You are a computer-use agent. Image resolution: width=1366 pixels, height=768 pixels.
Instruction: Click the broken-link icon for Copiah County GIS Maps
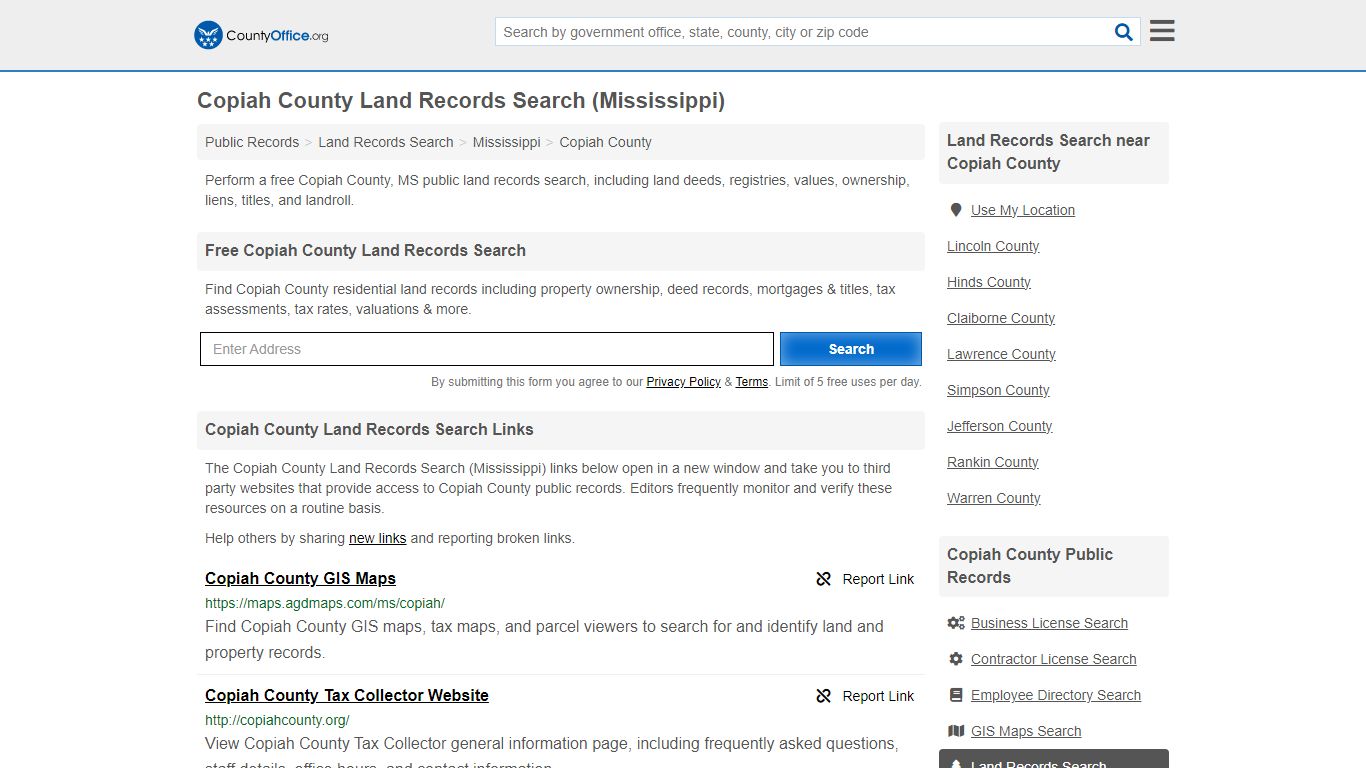click(x=824, y=579)
